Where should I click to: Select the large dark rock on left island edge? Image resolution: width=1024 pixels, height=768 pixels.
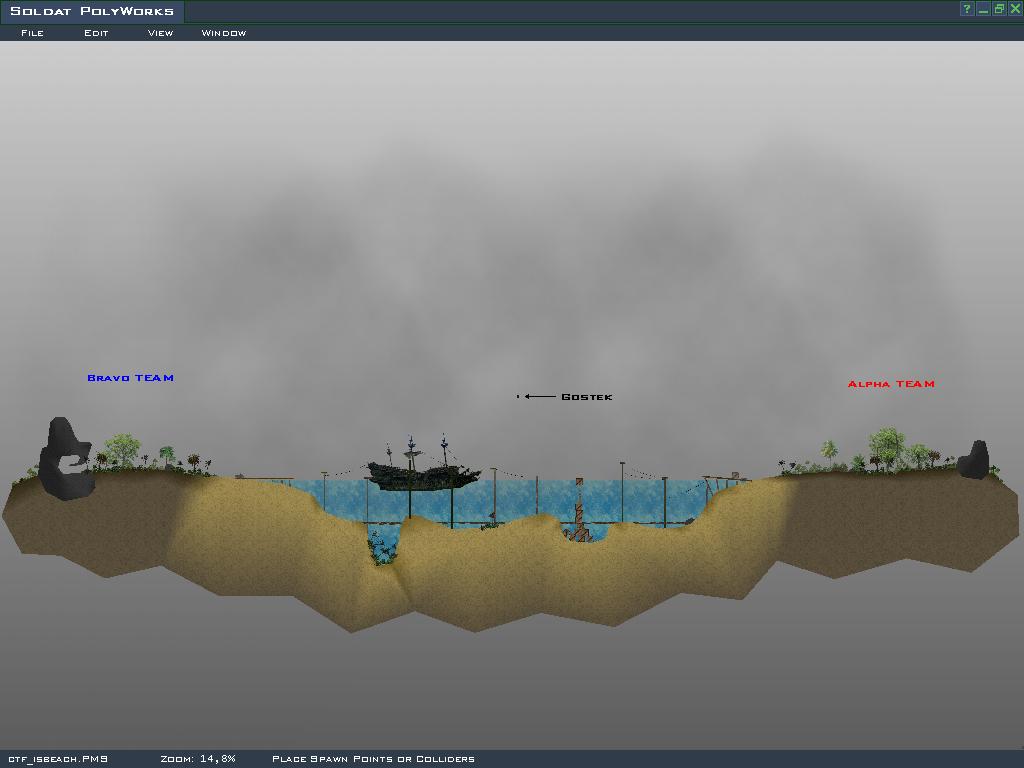66,459
